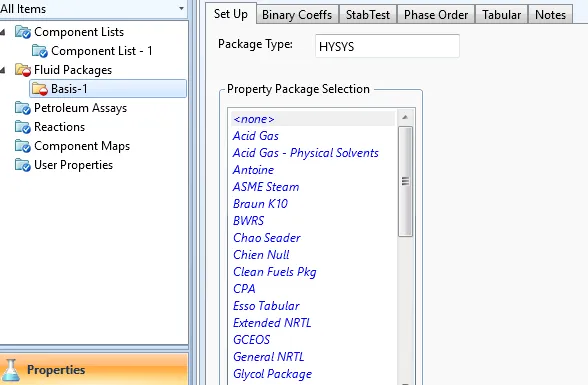This screenshot has height=385, width=588.
Task: Select Petroleum Assays in the tree
Action: (80, 108)
